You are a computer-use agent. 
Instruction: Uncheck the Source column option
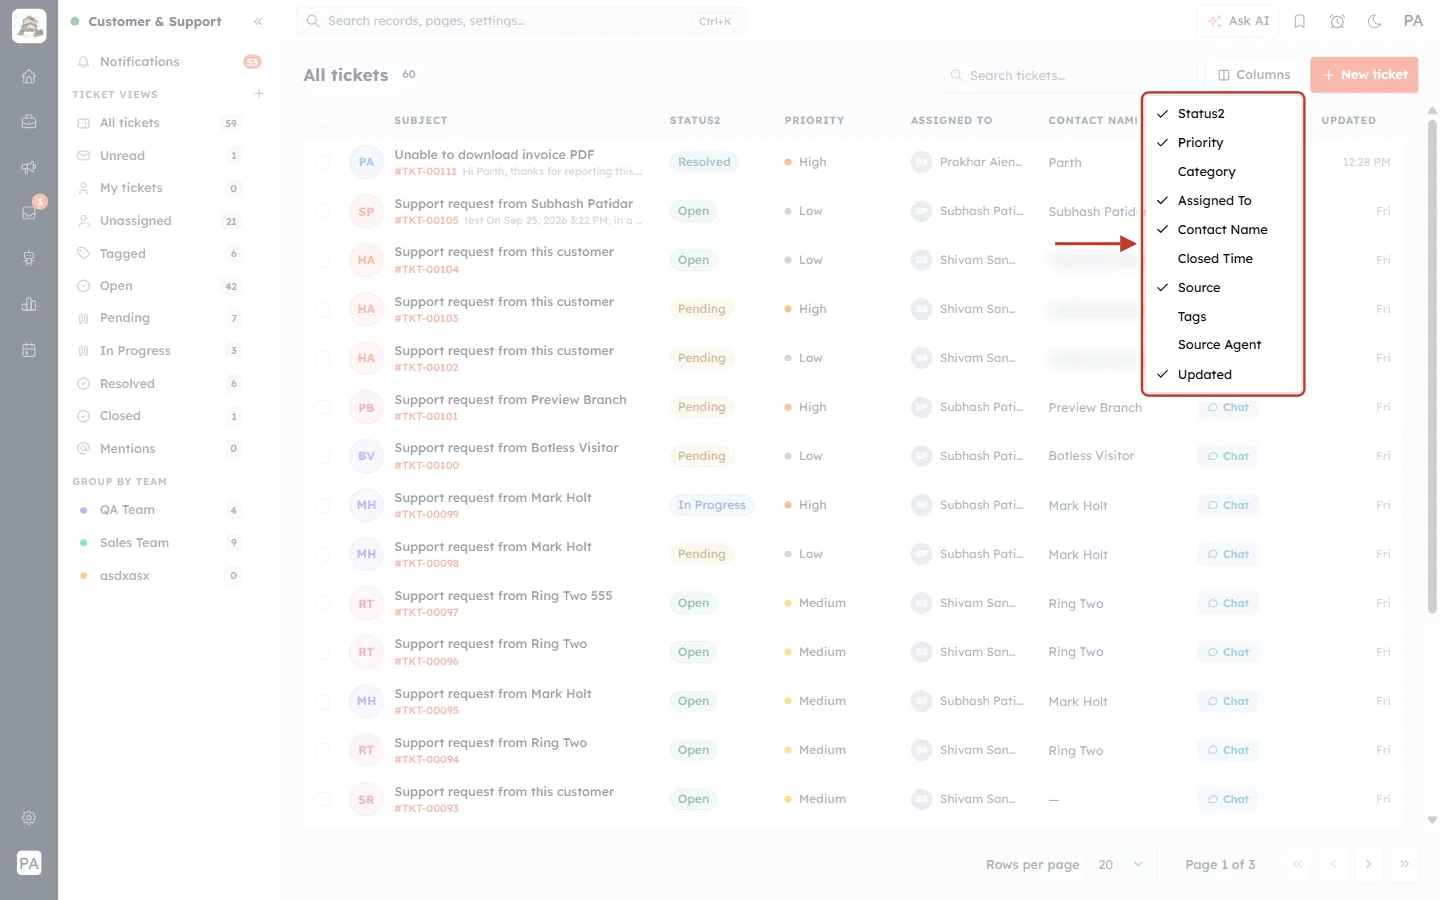(1223, 288)
